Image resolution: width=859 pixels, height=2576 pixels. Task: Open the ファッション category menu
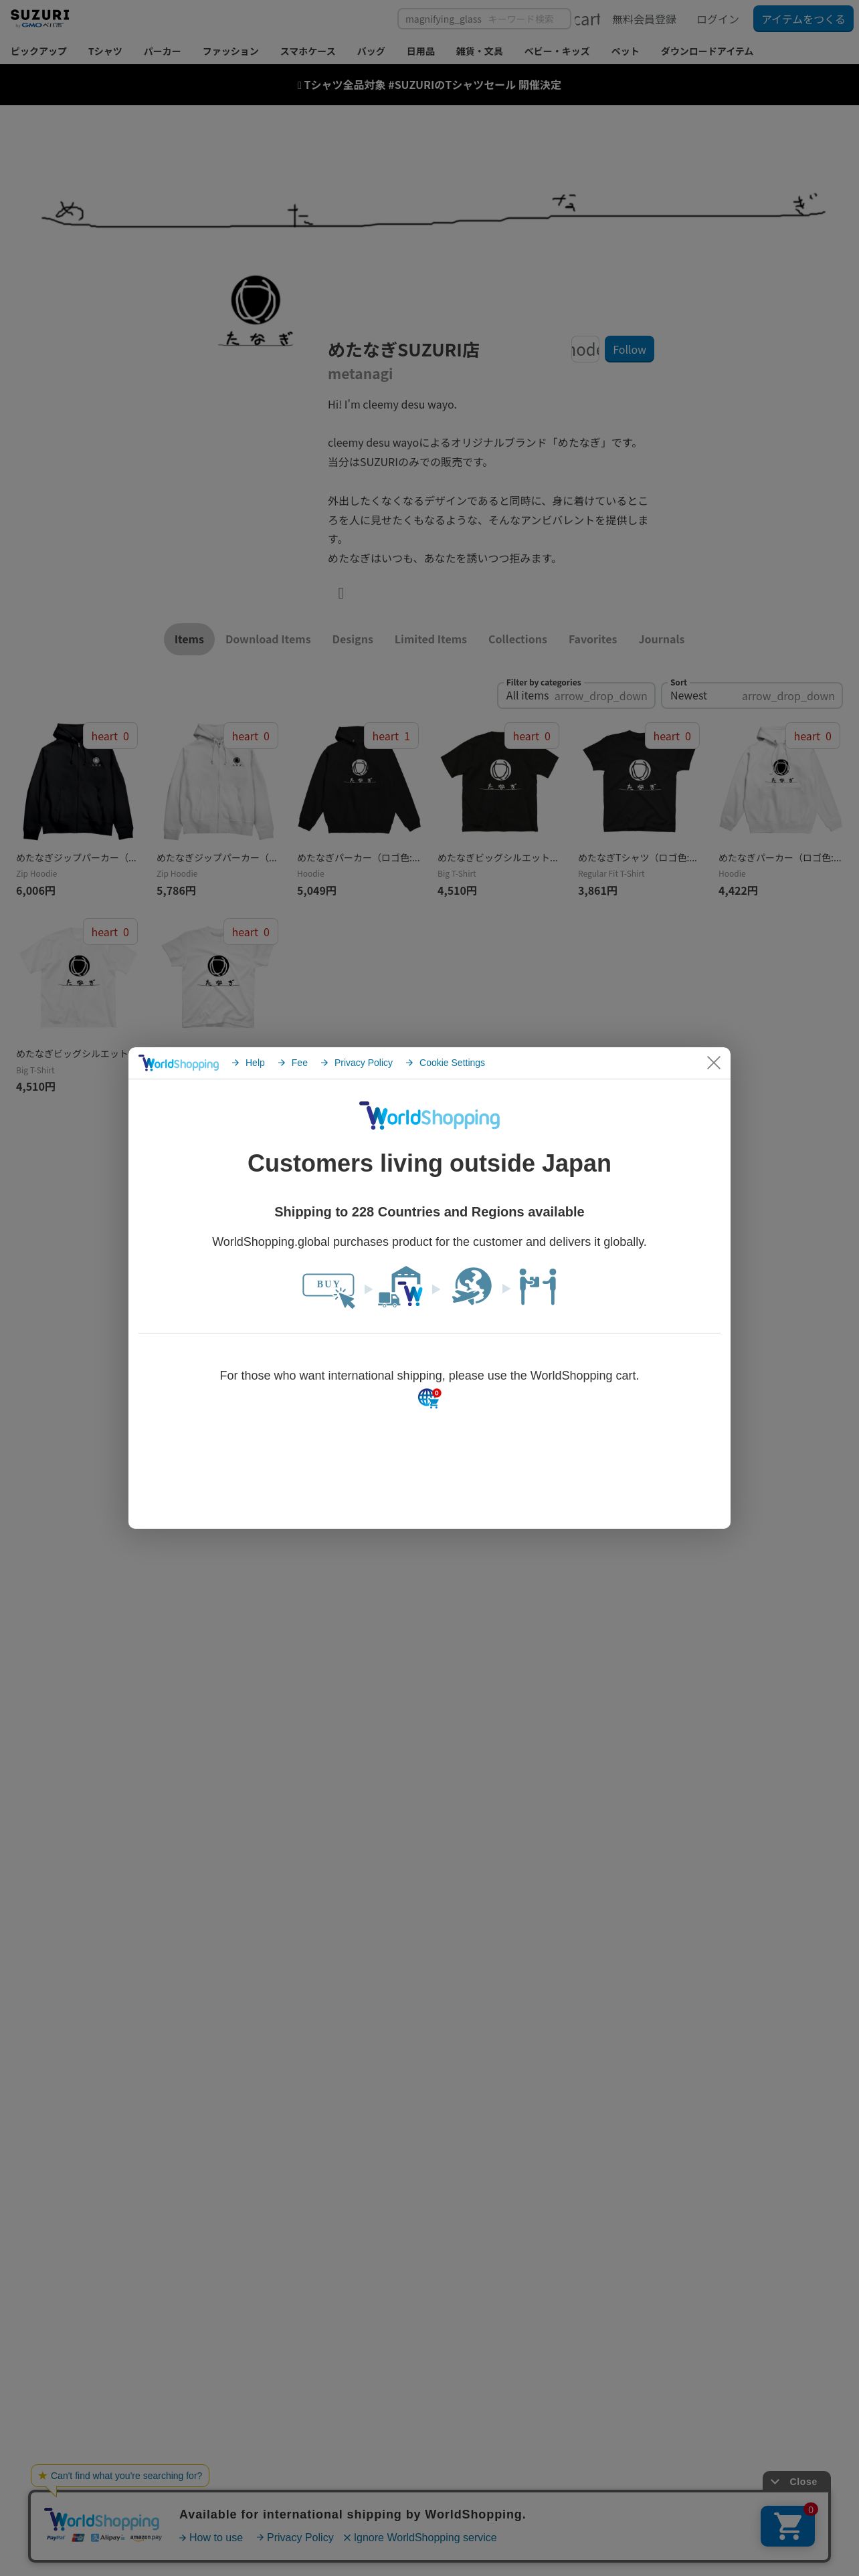231,51
